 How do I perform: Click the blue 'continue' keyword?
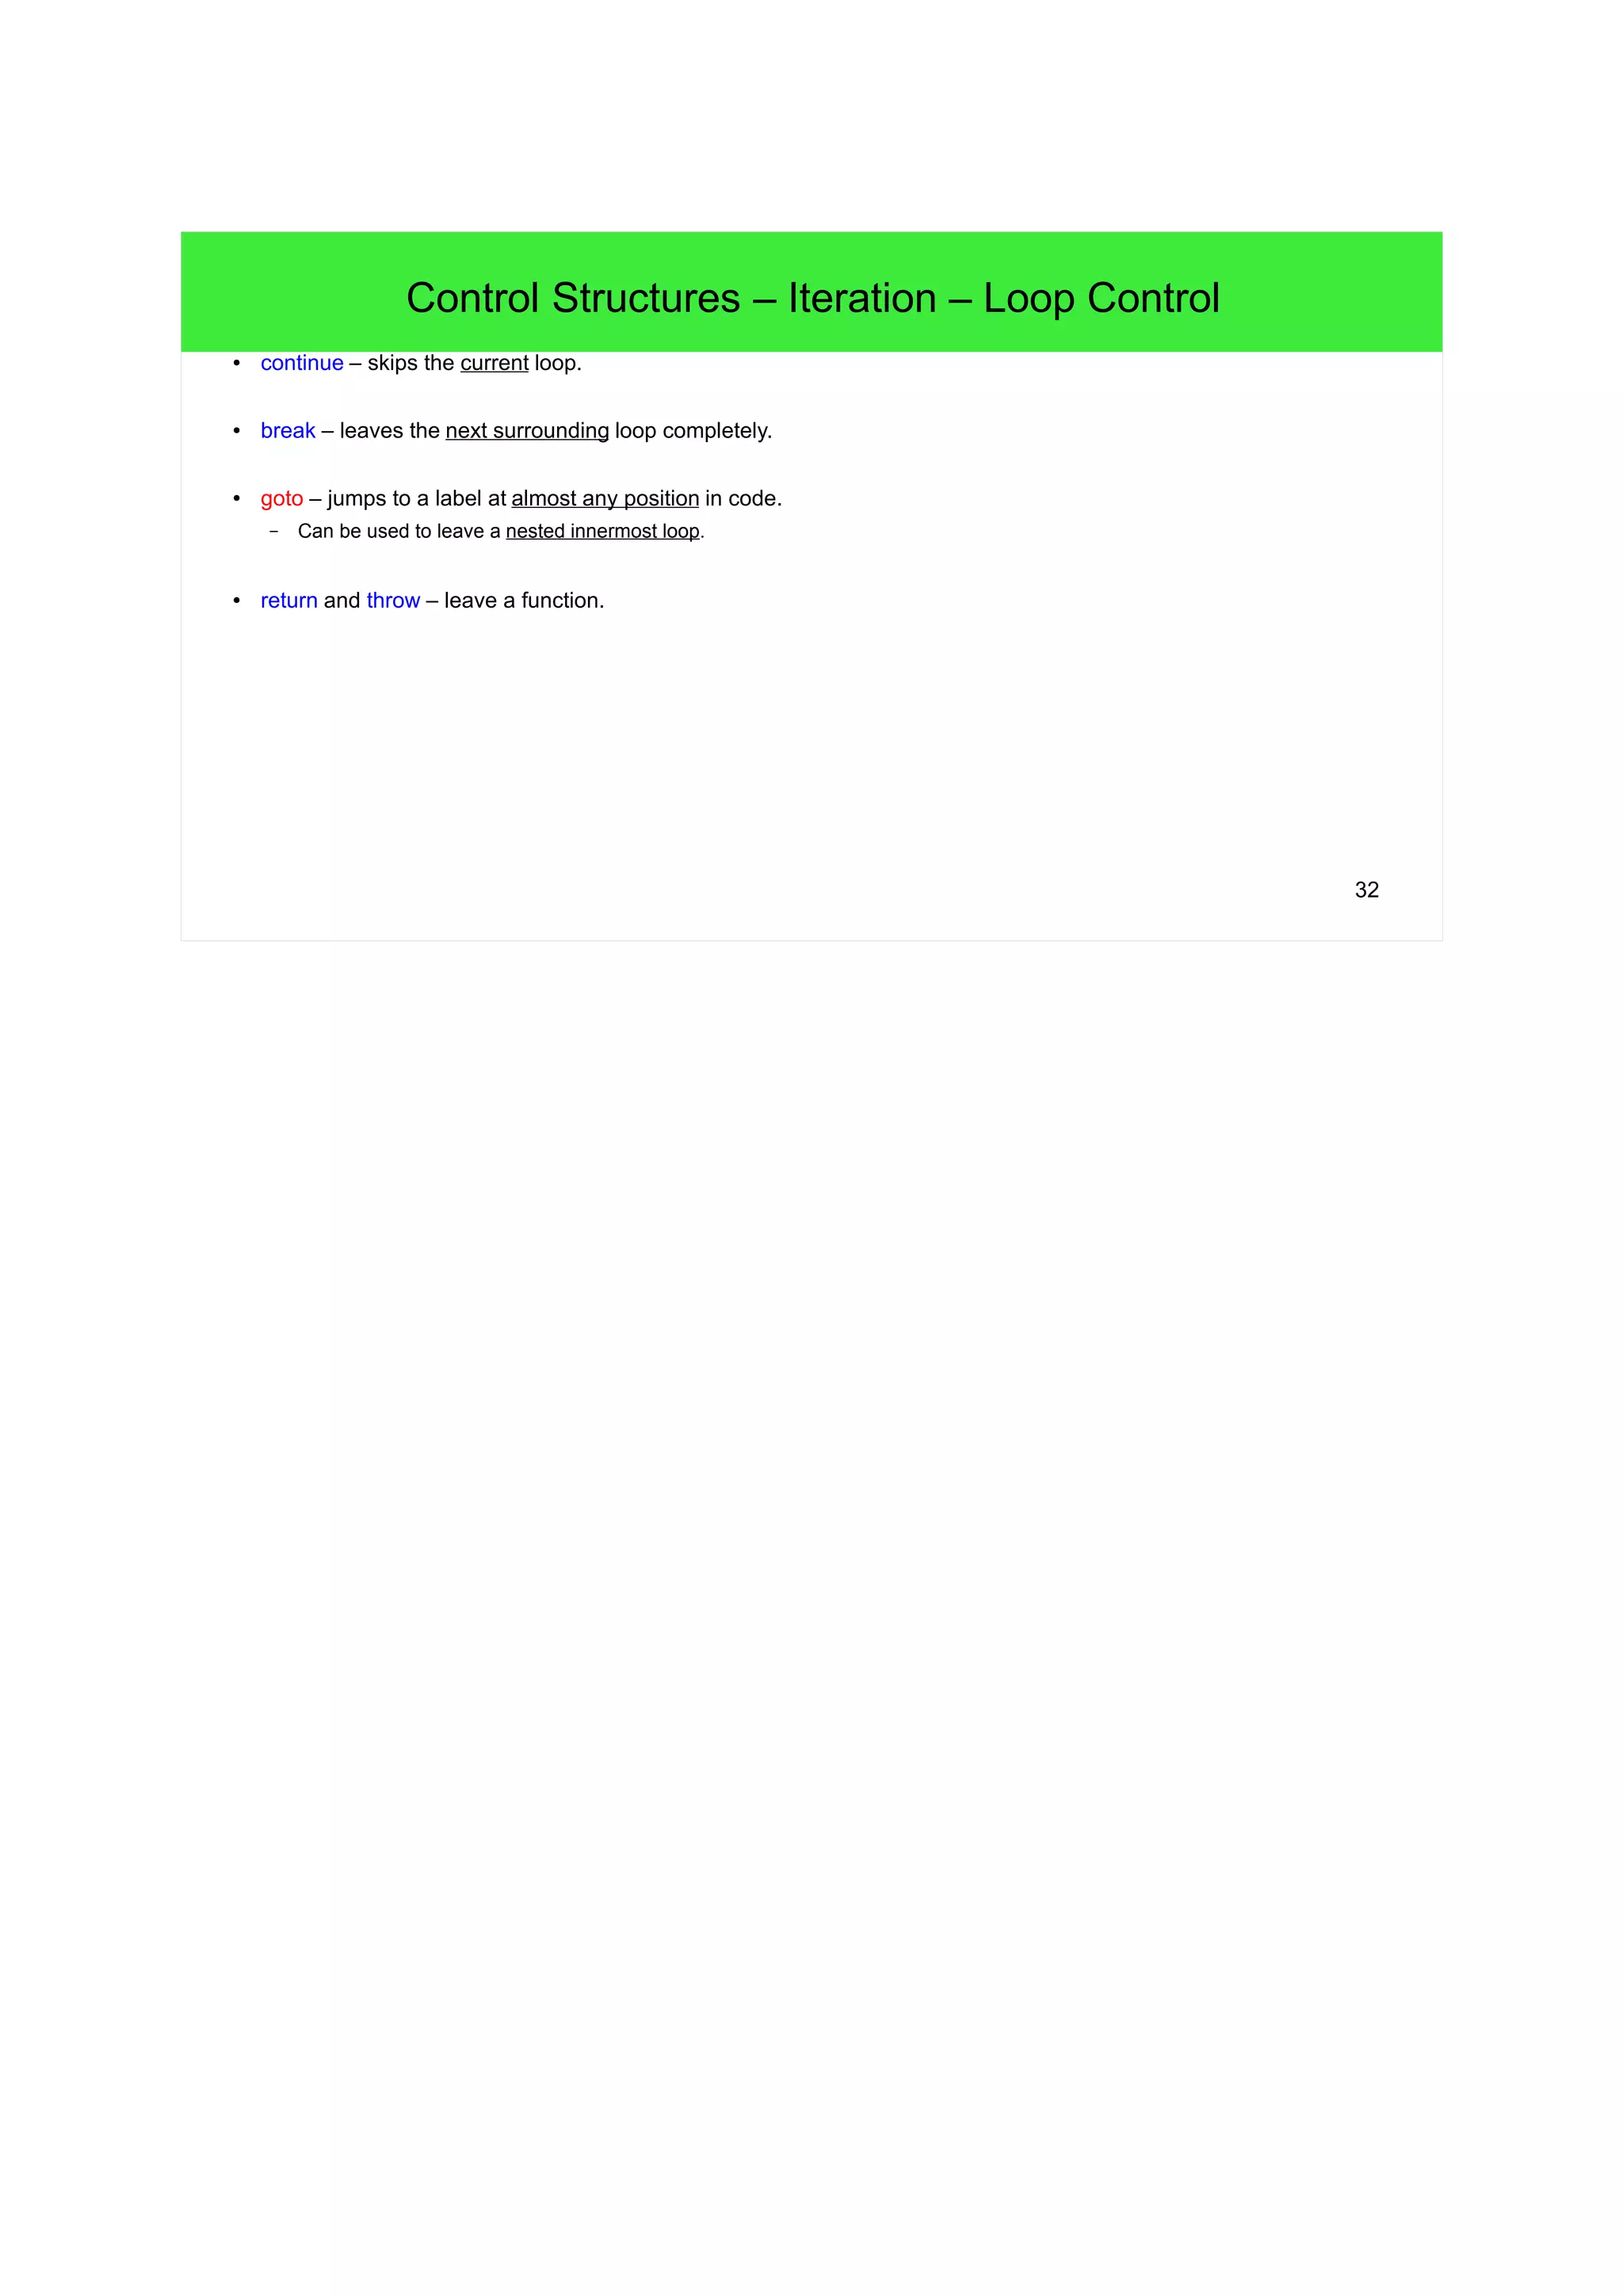pyautogui.click(x=302, y=363)
